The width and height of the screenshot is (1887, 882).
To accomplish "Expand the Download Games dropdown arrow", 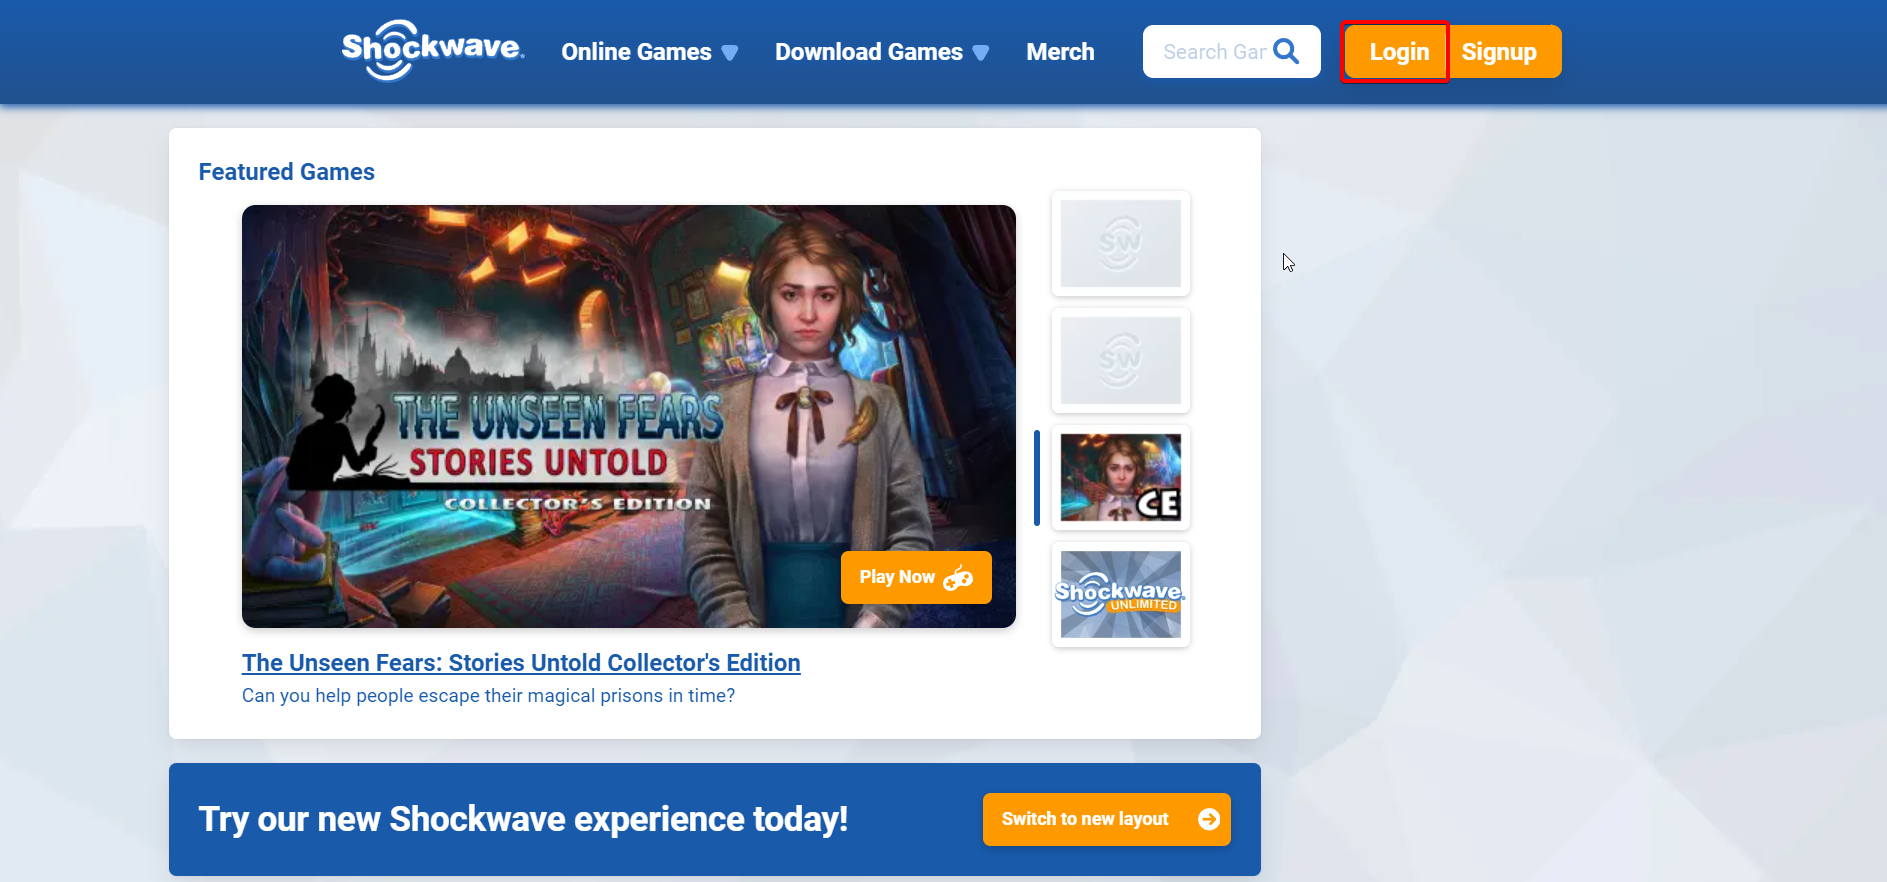I will point(981,53).
